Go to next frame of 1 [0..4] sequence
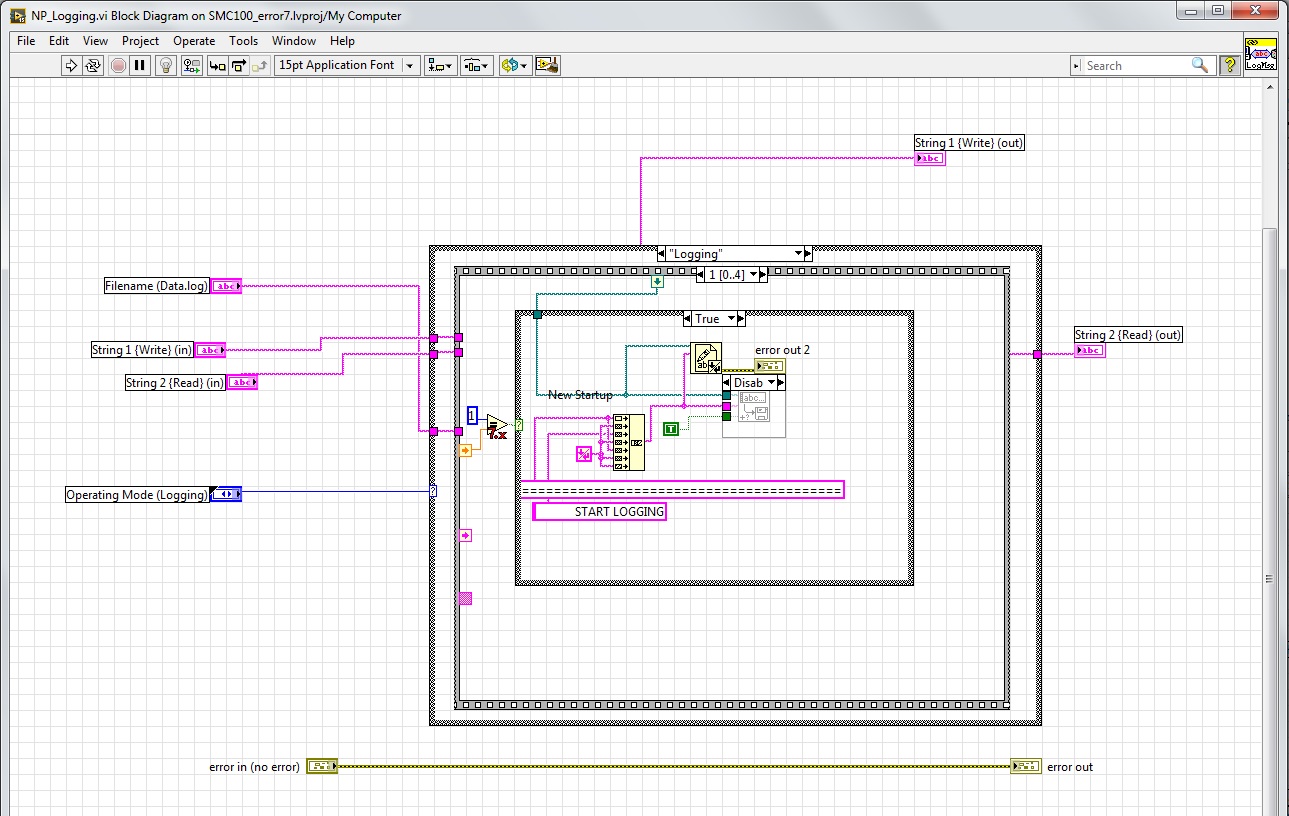The image size is (1289, 816). 763,275
